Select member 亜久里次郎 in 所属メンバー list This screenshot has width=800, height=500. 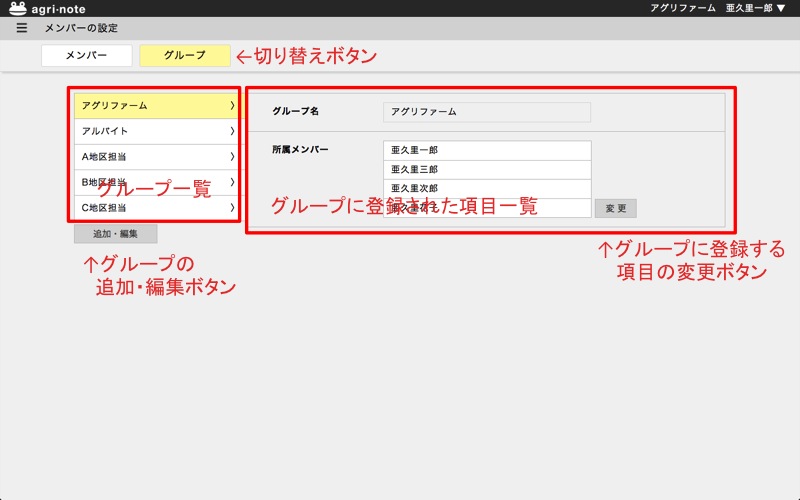[486, 188]
